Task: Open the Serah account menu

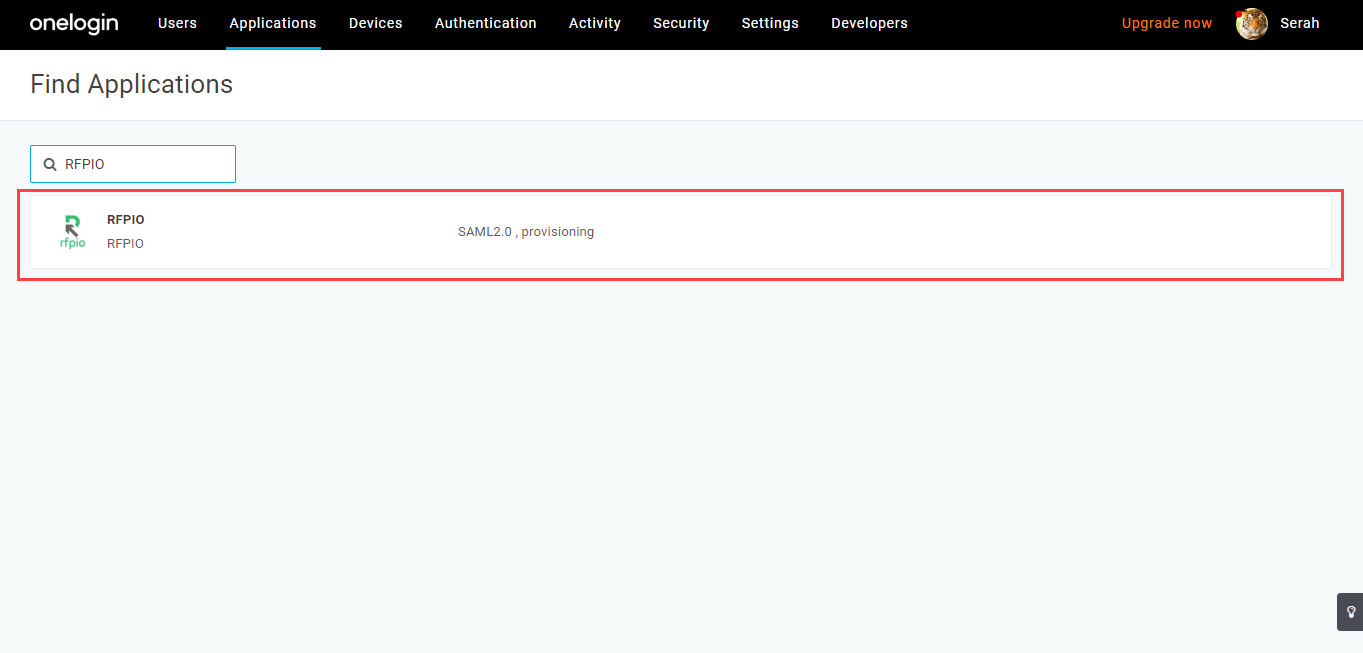Action: (1300, 23)
